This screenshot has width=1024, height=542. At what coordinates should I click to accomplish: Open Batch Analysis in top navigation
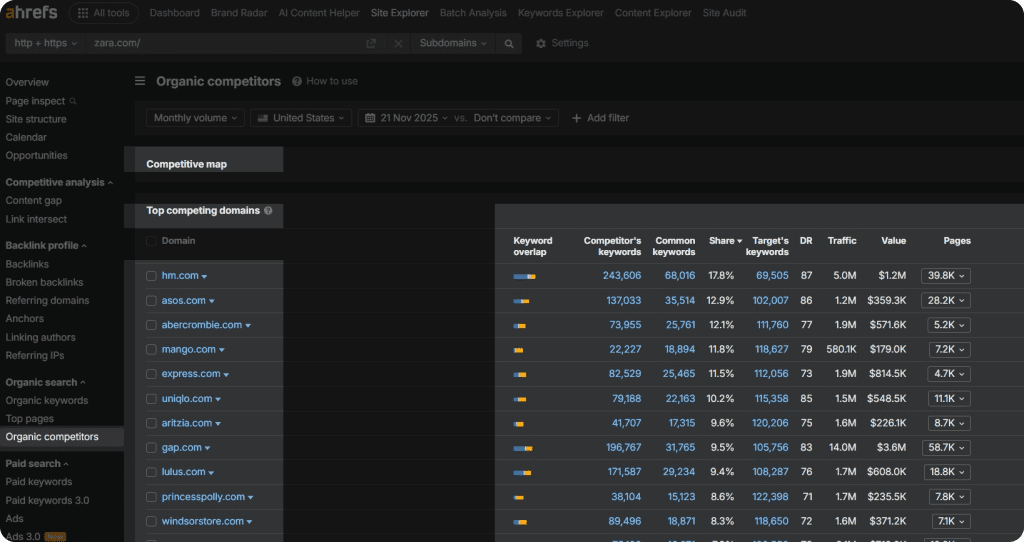point(473,13)
